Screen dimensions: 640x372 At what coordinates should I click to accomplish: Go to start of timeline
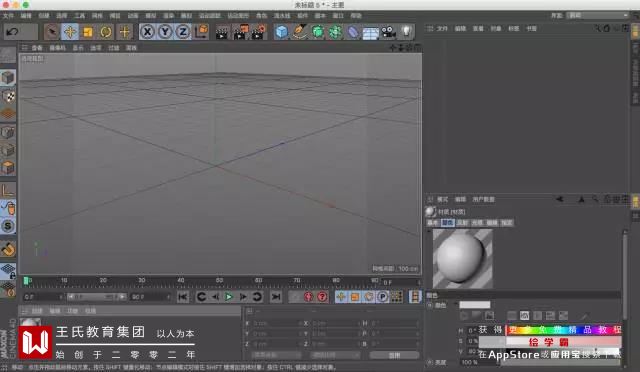183,297
